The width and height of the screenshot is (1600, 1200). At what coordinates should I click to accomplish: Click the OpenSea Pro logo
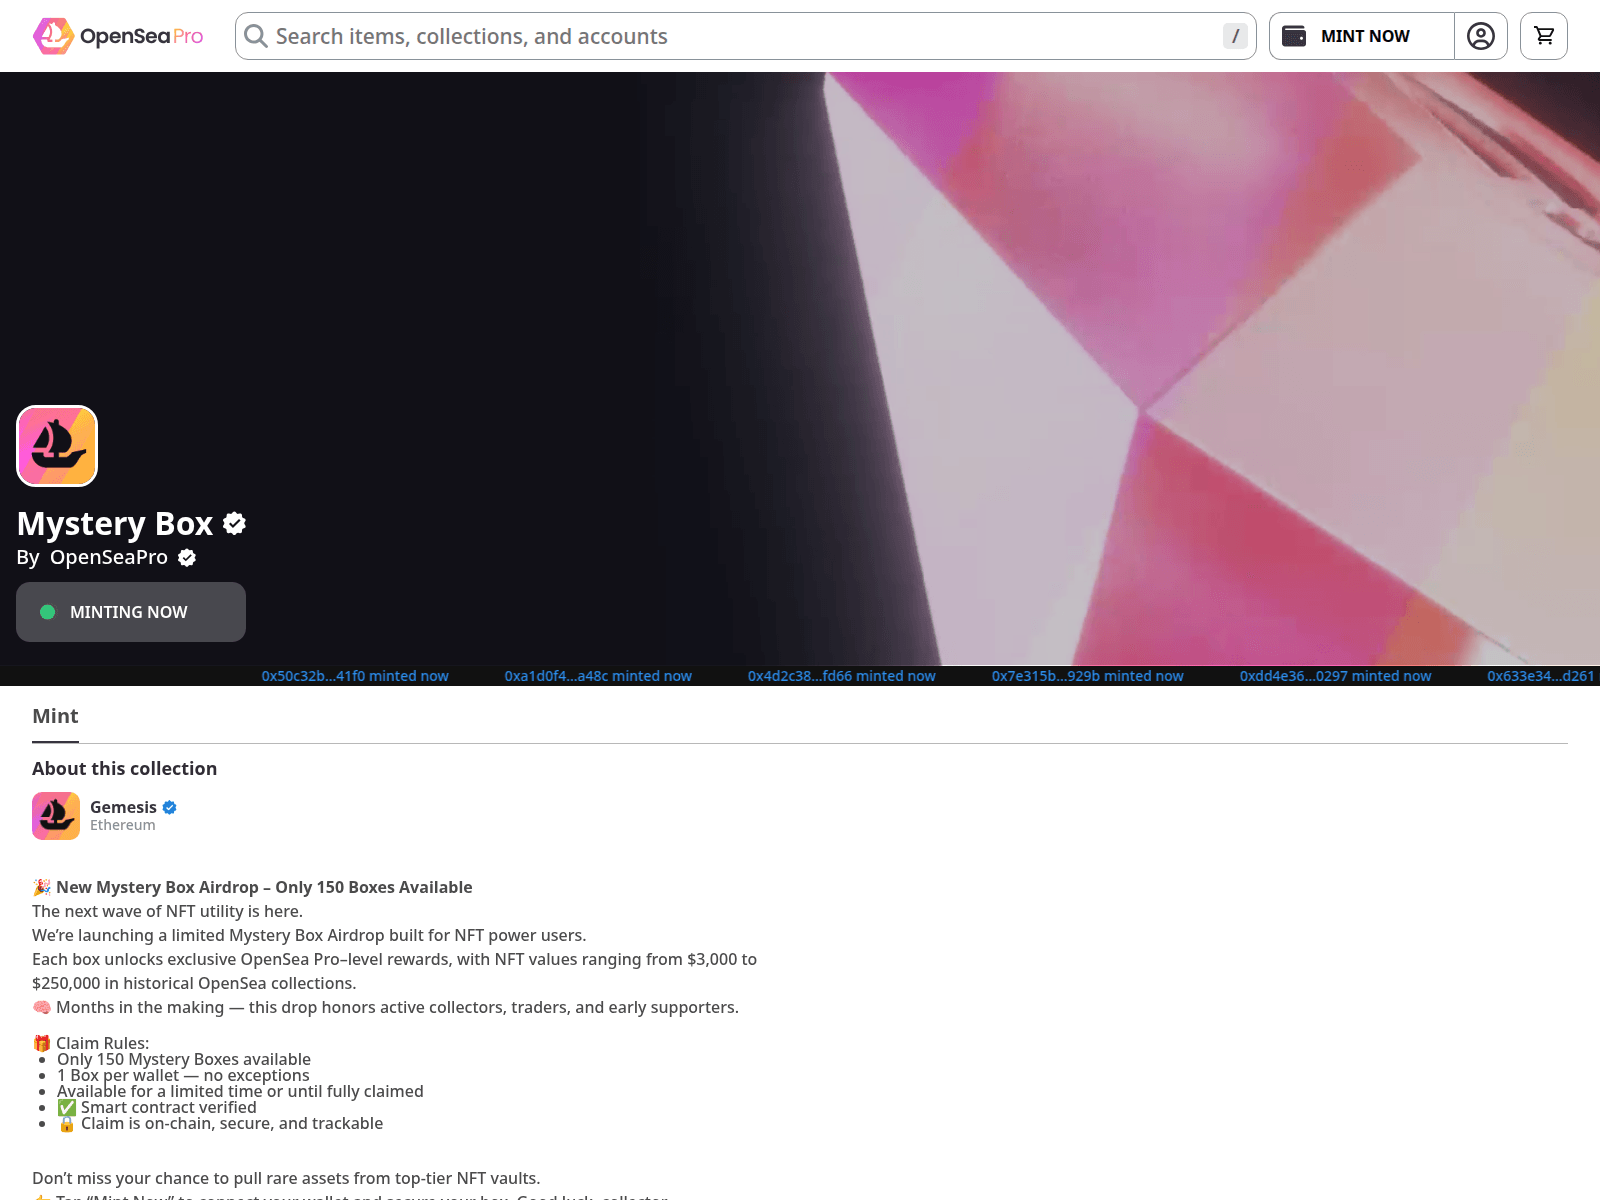(118, 36)
